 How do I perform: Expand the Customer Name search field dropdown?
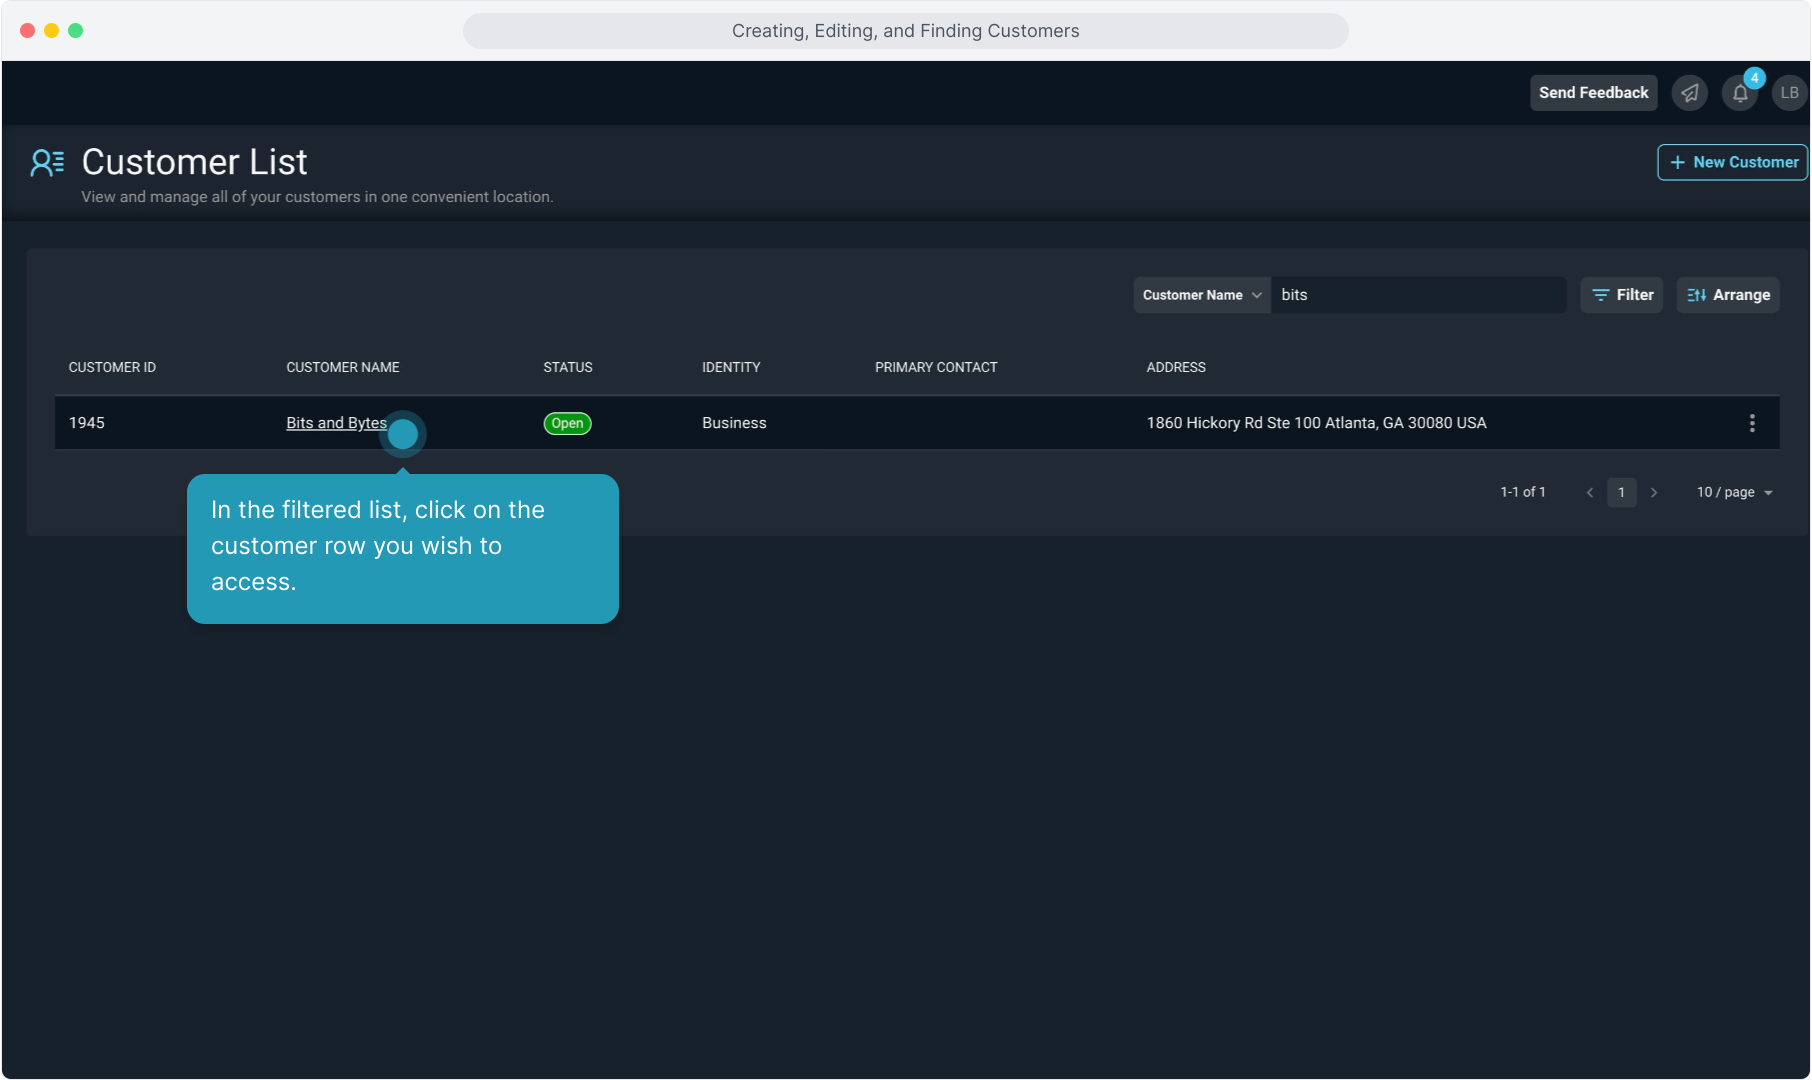click(x=1201, y=295)
